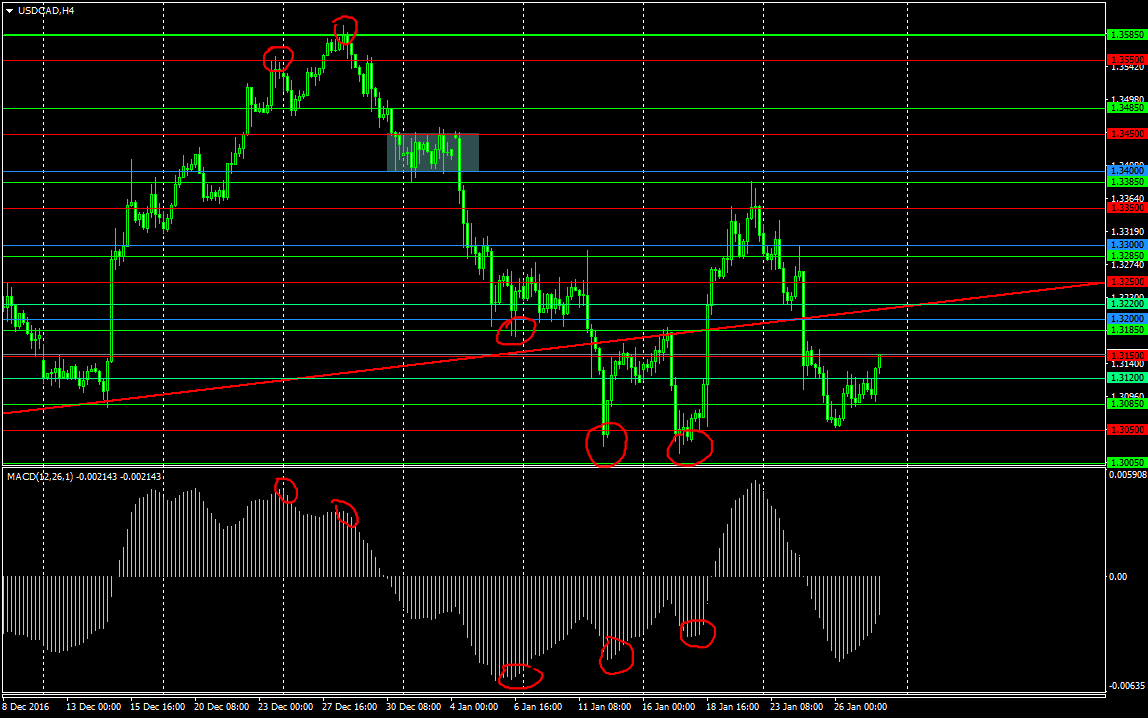Click the red 1.35500 price label
Image resolution: width=1148 pixels, height=718 pixels.
(1127, 60)
